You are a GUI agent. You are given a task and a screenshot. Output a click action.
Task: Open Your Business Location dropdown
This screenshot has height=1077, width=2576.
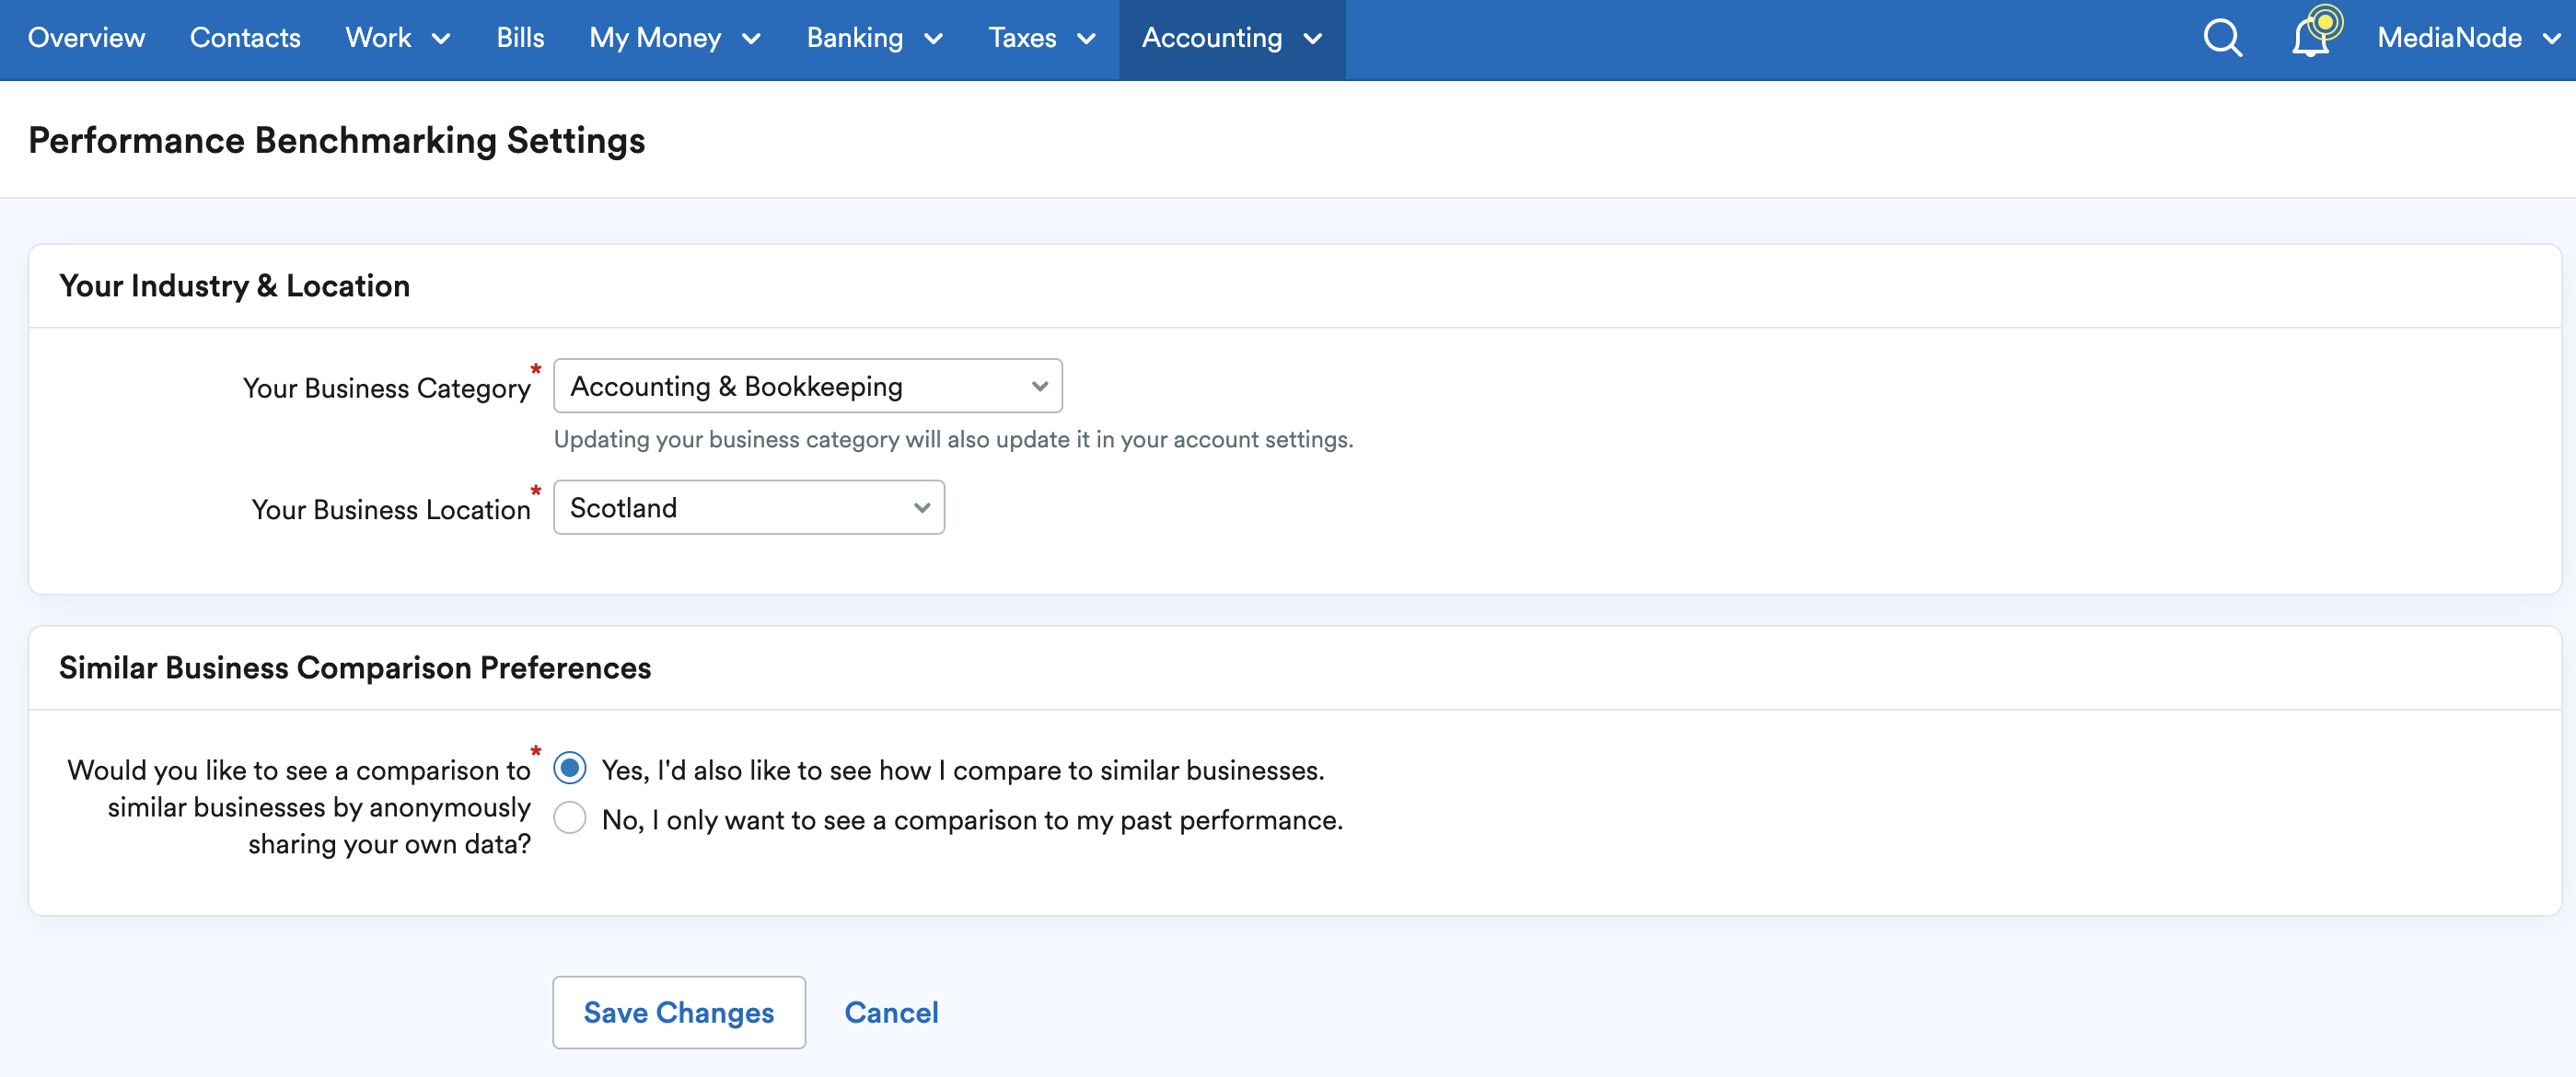(x=748, y=507)
